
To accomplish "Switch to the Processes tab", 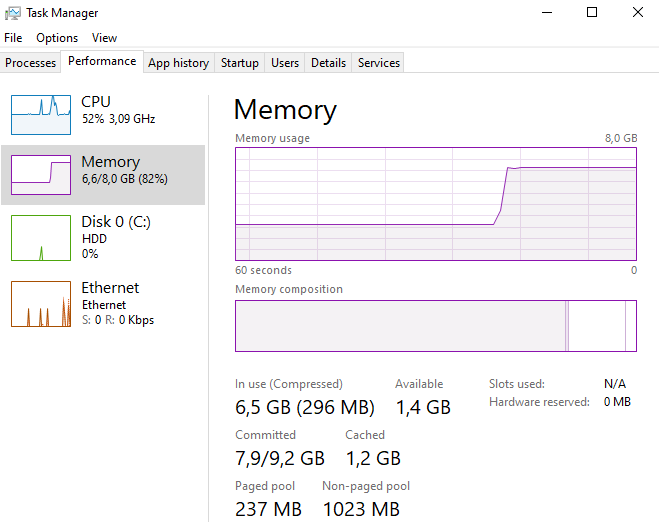I will click(31, 63).
